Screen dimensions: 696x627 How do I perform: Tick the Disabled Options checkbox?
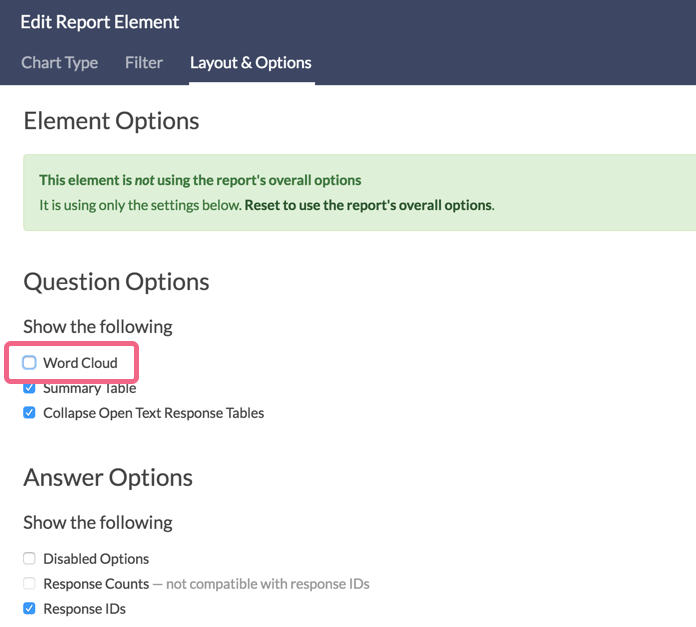click(x=30, y=559)
